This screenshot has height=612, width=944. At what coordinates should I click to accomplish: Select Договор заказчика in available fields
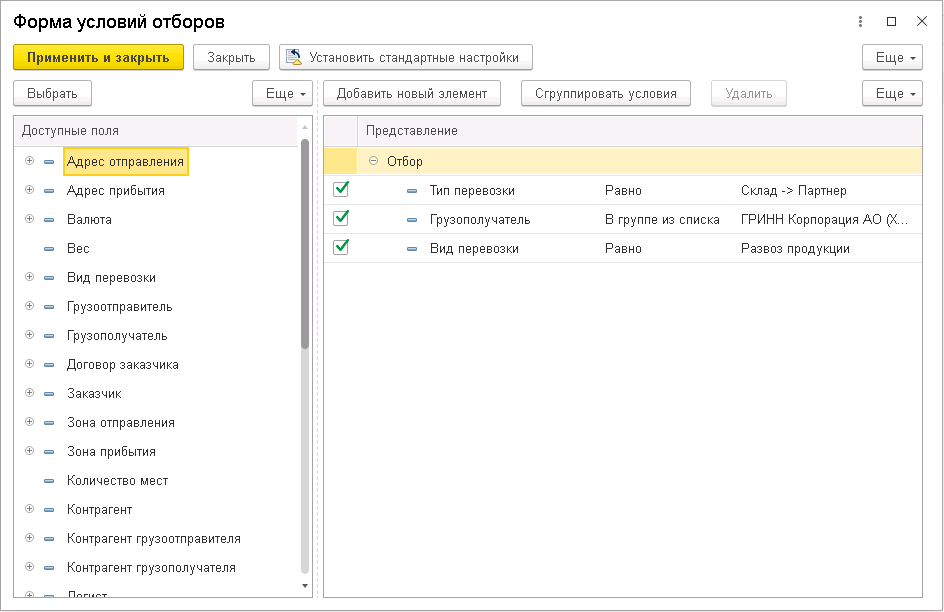[122, 365]
